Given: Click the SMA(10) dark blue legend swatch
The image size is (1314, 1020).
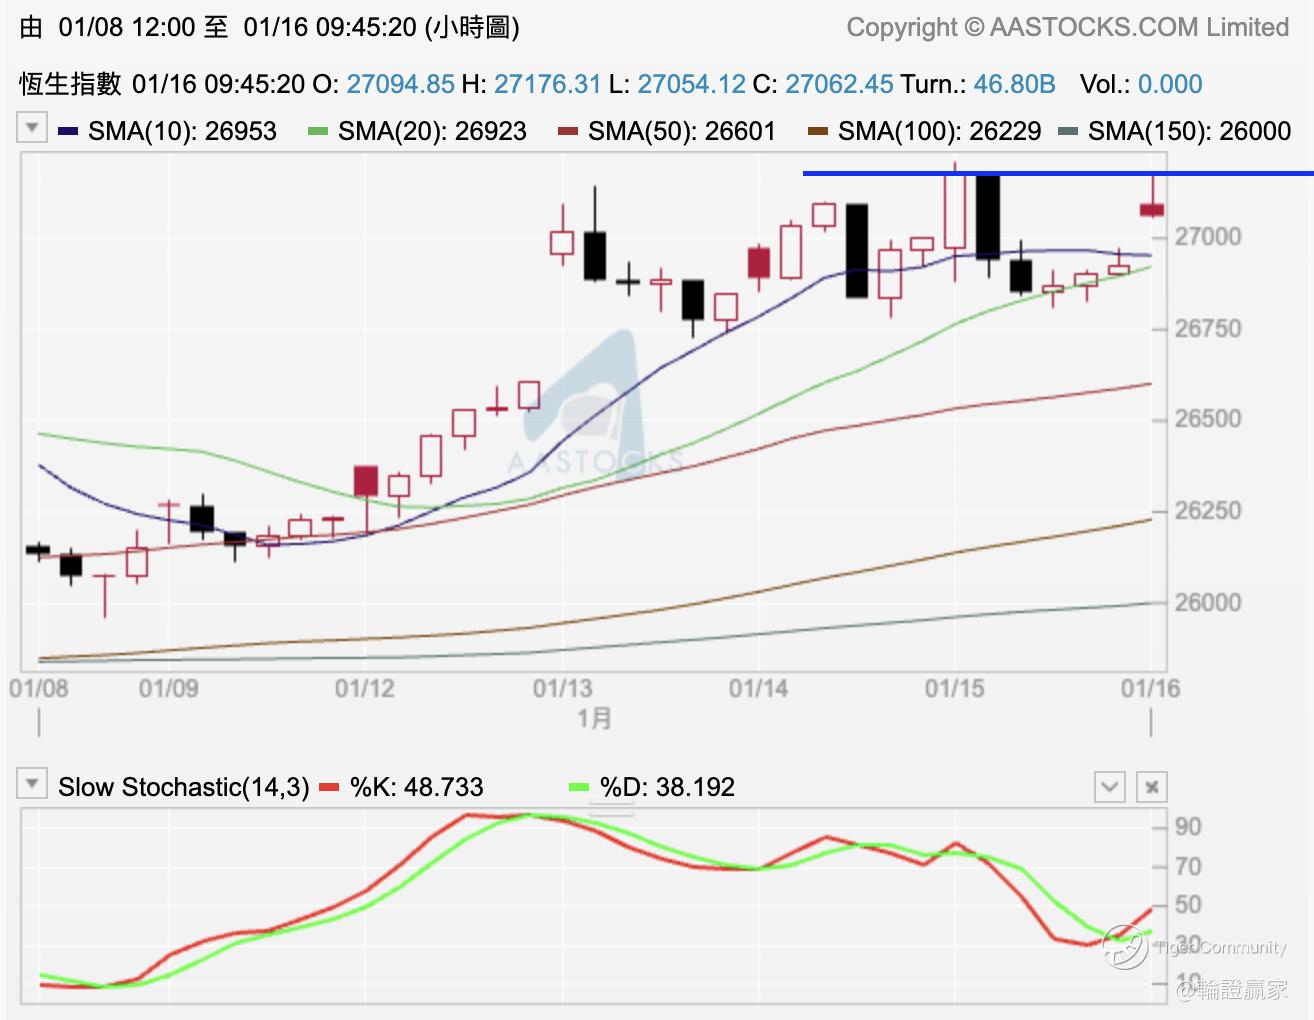Looking at the screenshot, I should (x=68, y=131).
